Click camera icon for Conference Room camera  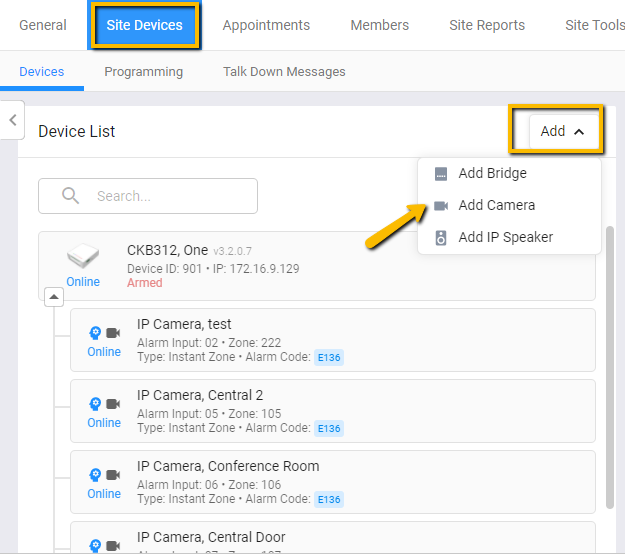[x=113, y=475]
